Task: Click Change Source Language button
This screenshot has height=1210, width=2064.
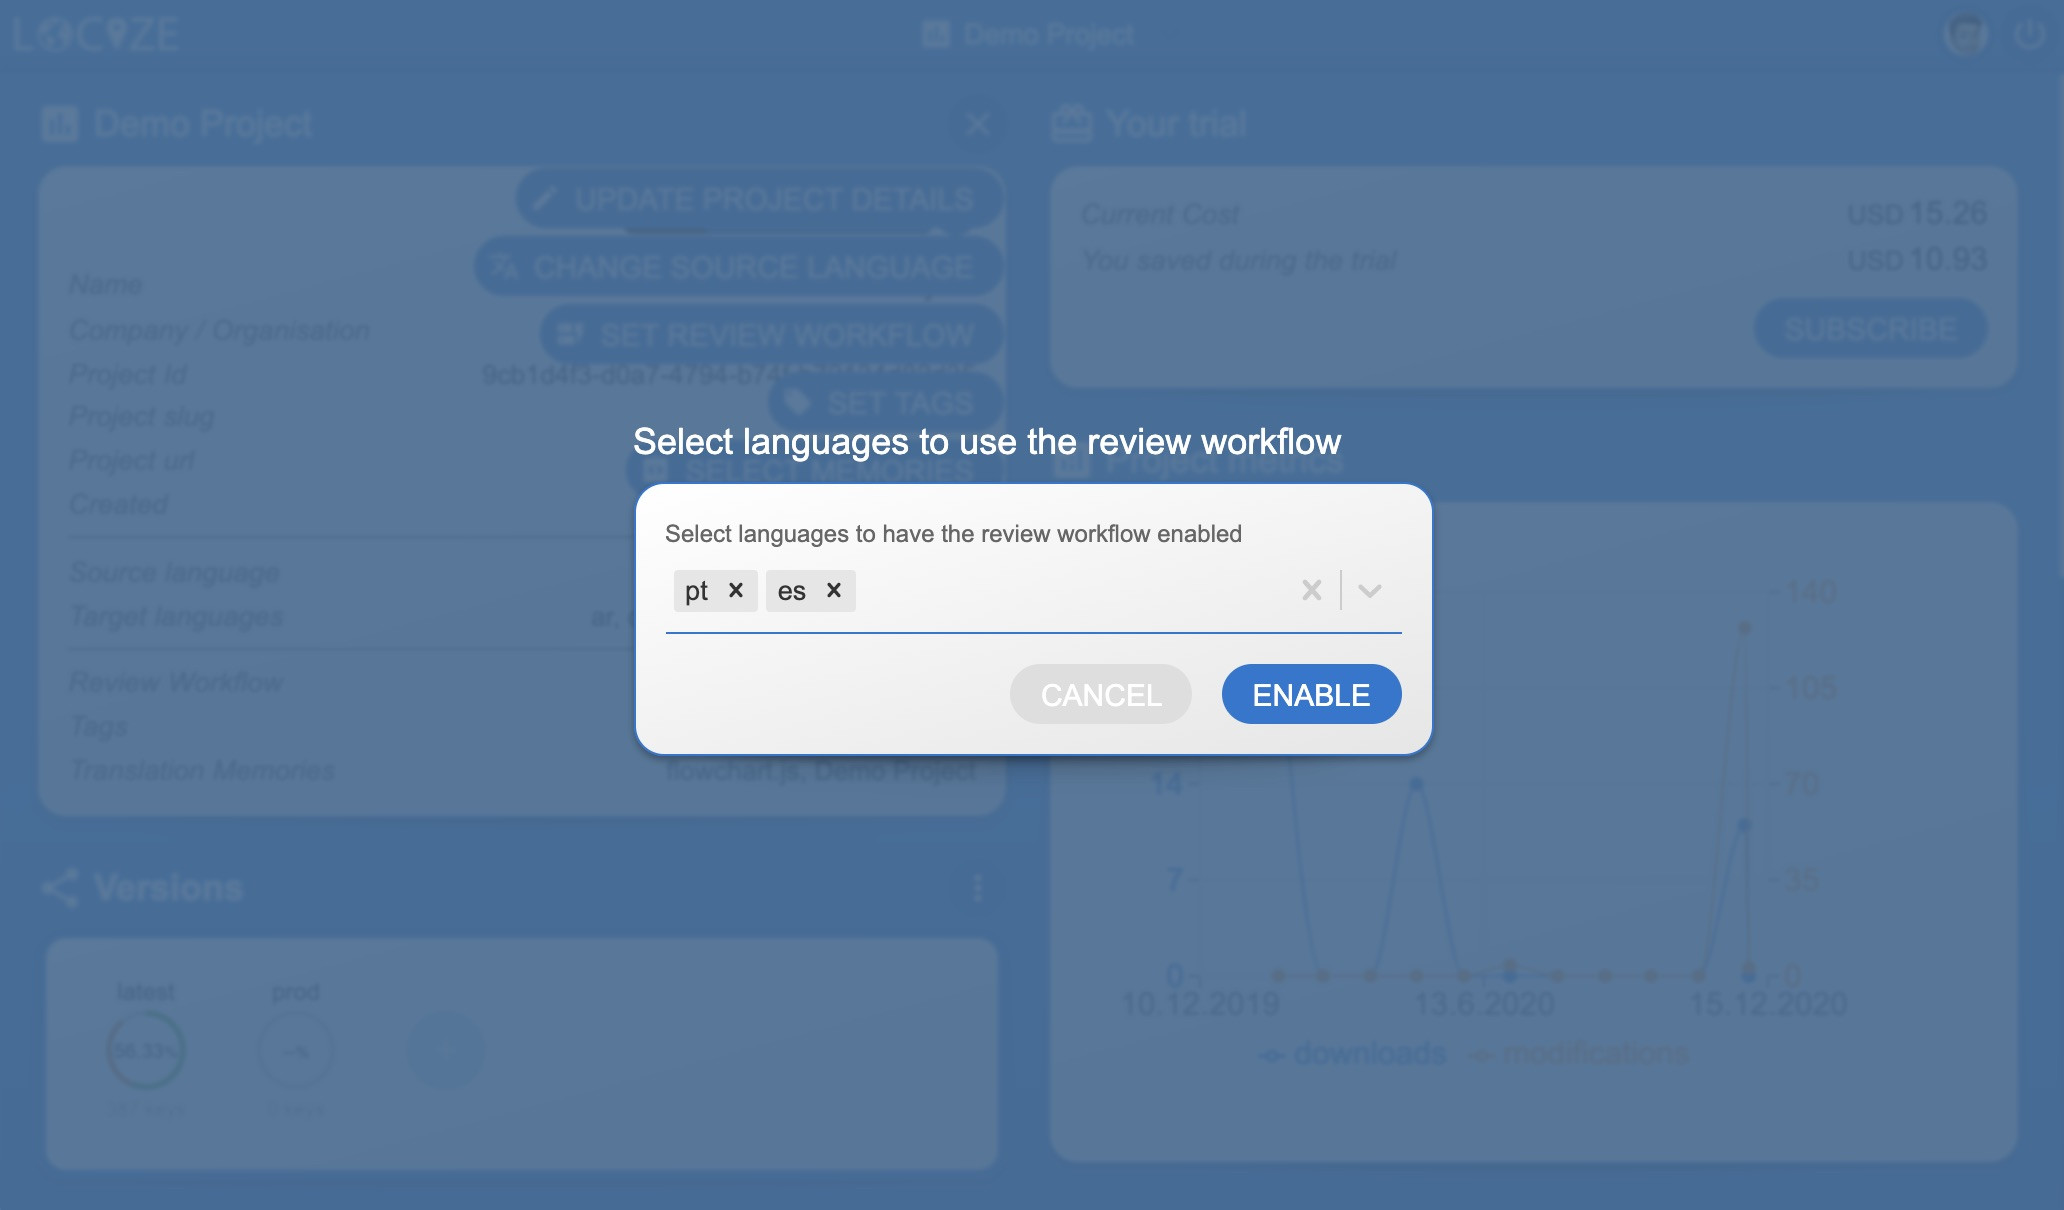Action: [737, 267]
